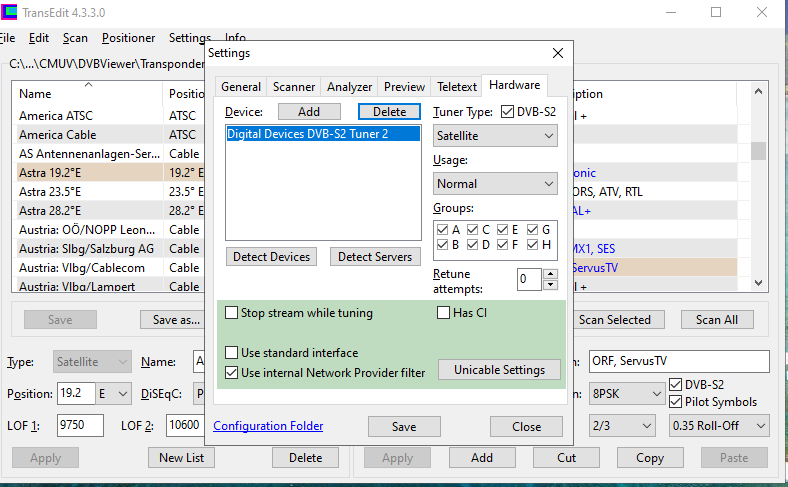The image size is (788, 487).
Task: Open the Positioner menu
Action: (128, 38)
